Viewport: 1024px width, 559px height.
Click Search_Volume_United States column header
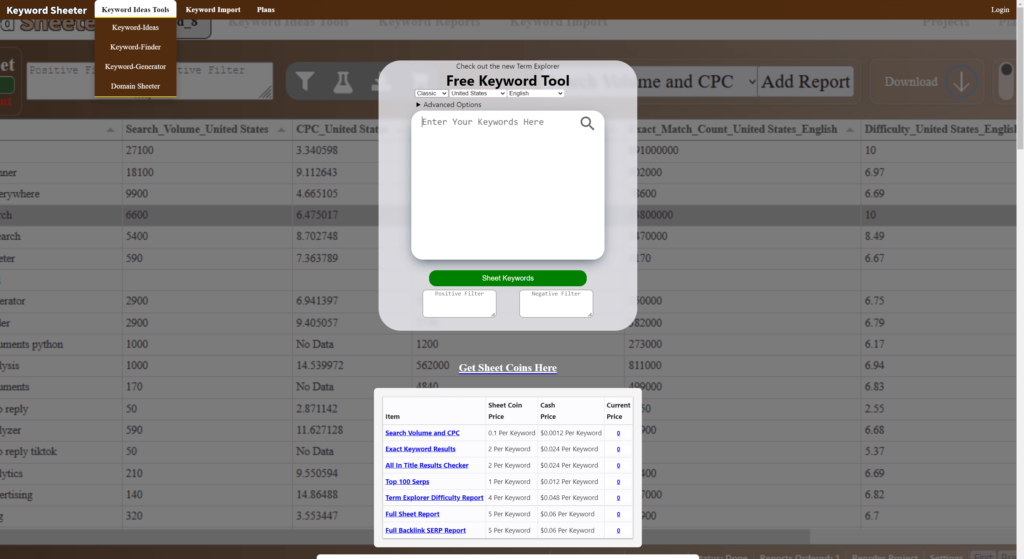197,129
